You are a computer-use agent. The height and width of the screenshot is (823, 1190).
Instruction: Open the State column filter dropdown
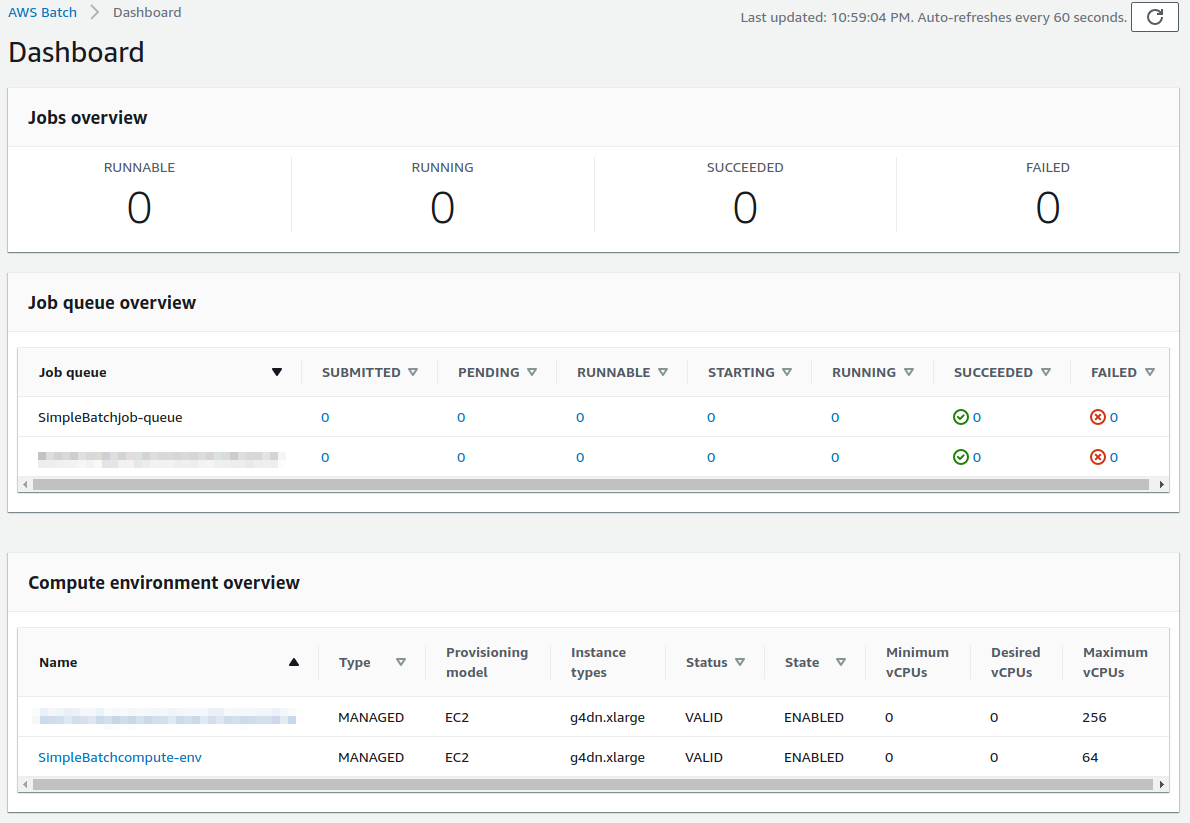pos(841,661)
